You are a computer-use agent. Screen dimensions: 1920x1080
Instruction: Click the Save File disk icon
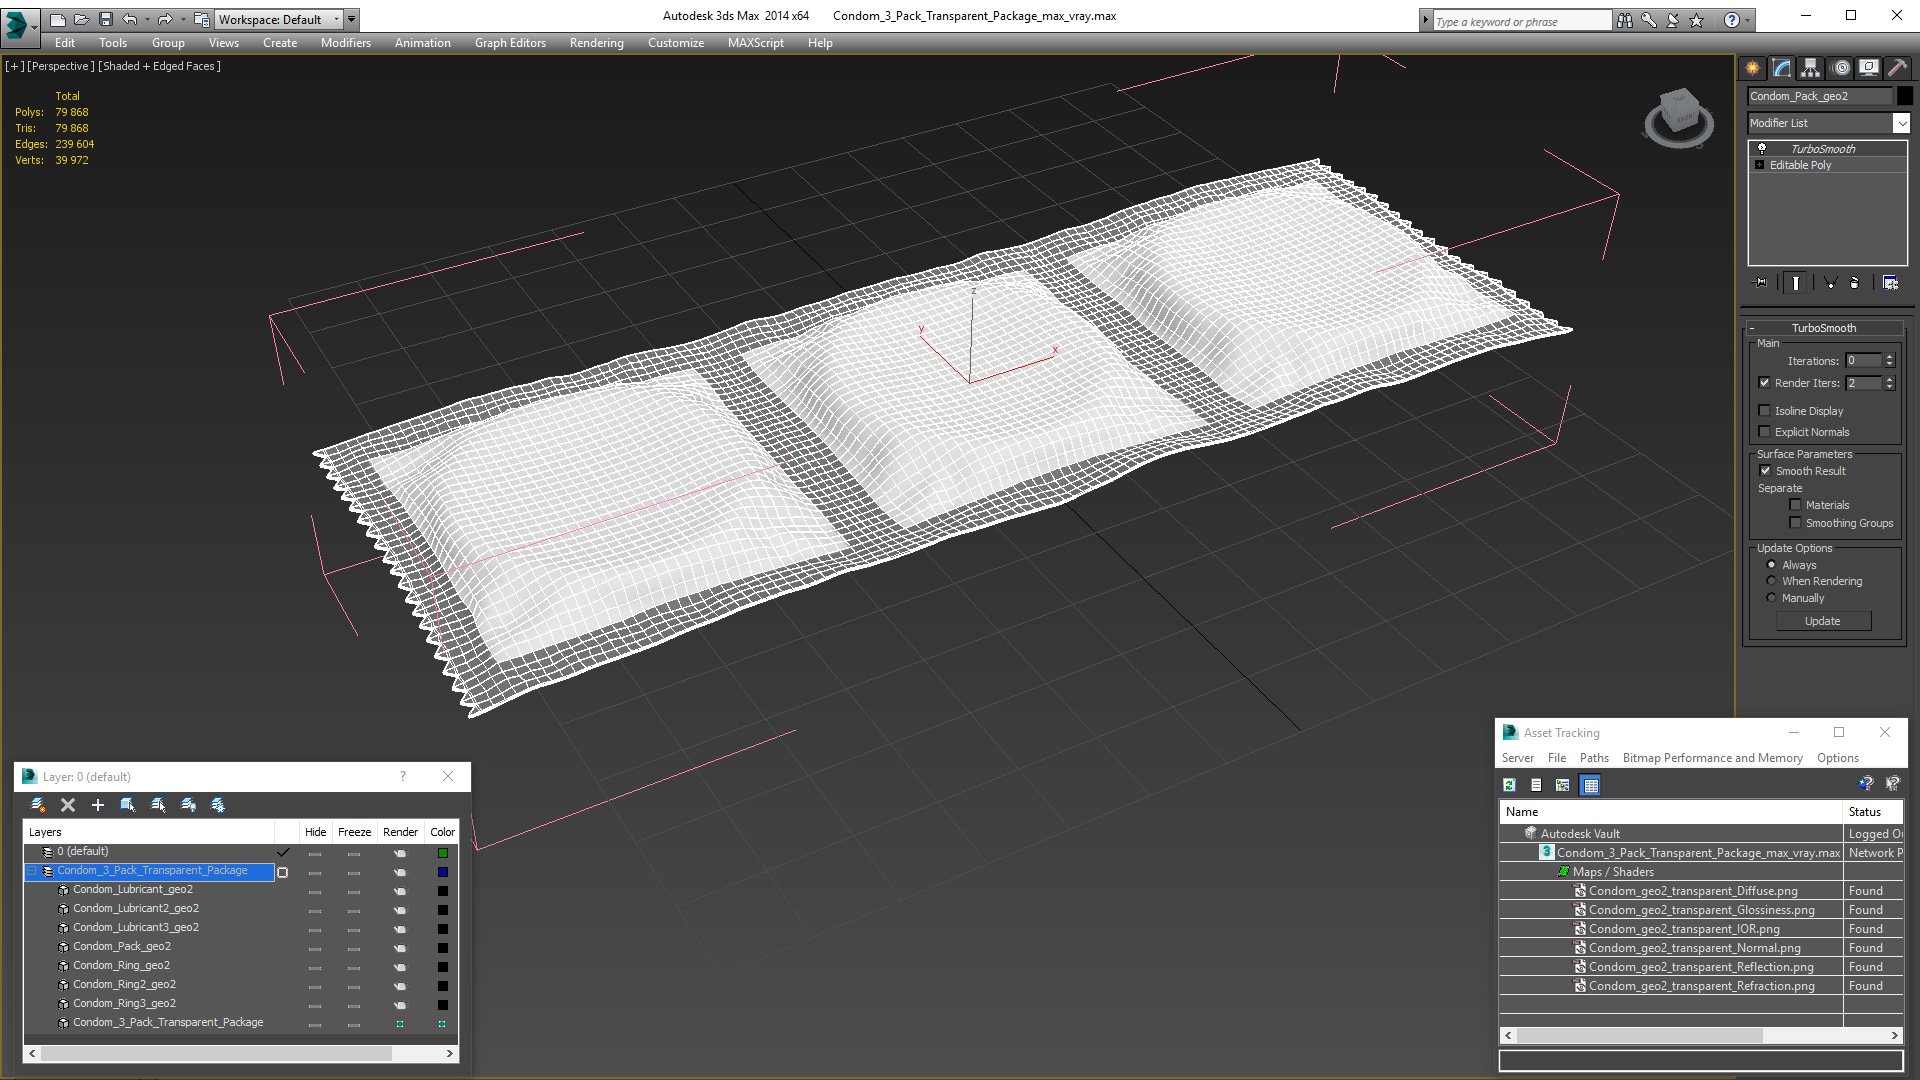point(106,19)
